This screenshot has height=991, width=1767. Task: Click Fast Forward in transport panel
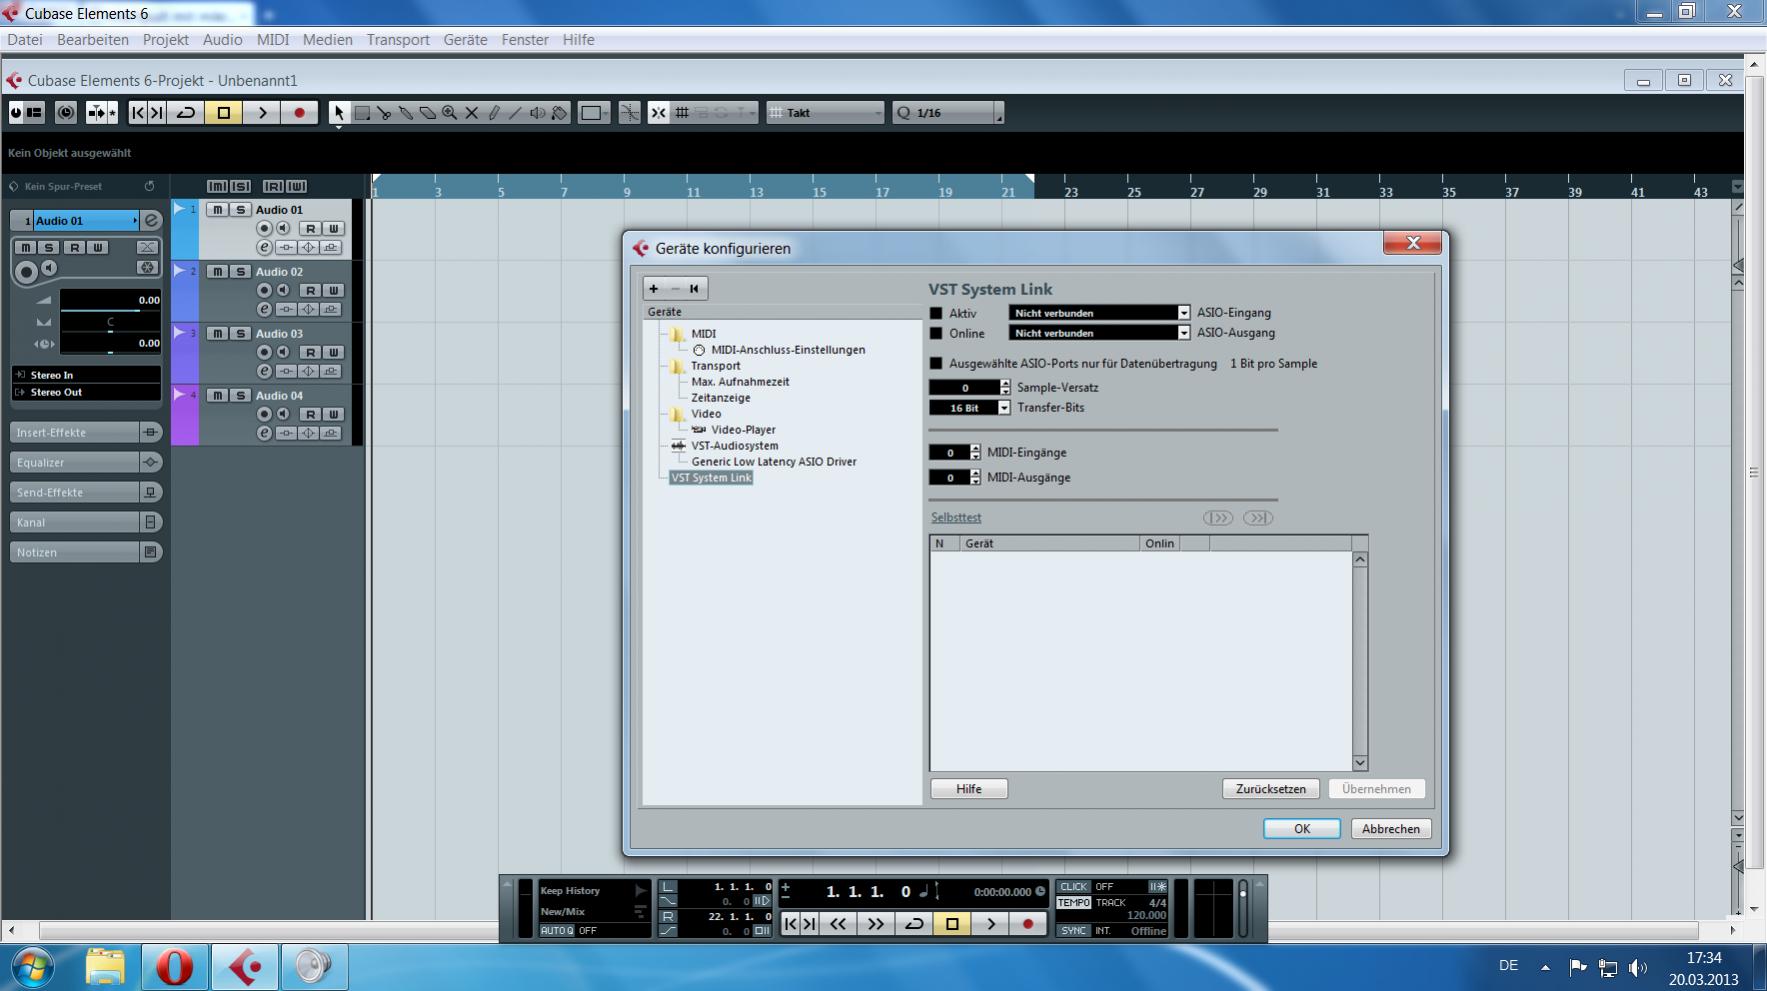[x=876, y=924]
